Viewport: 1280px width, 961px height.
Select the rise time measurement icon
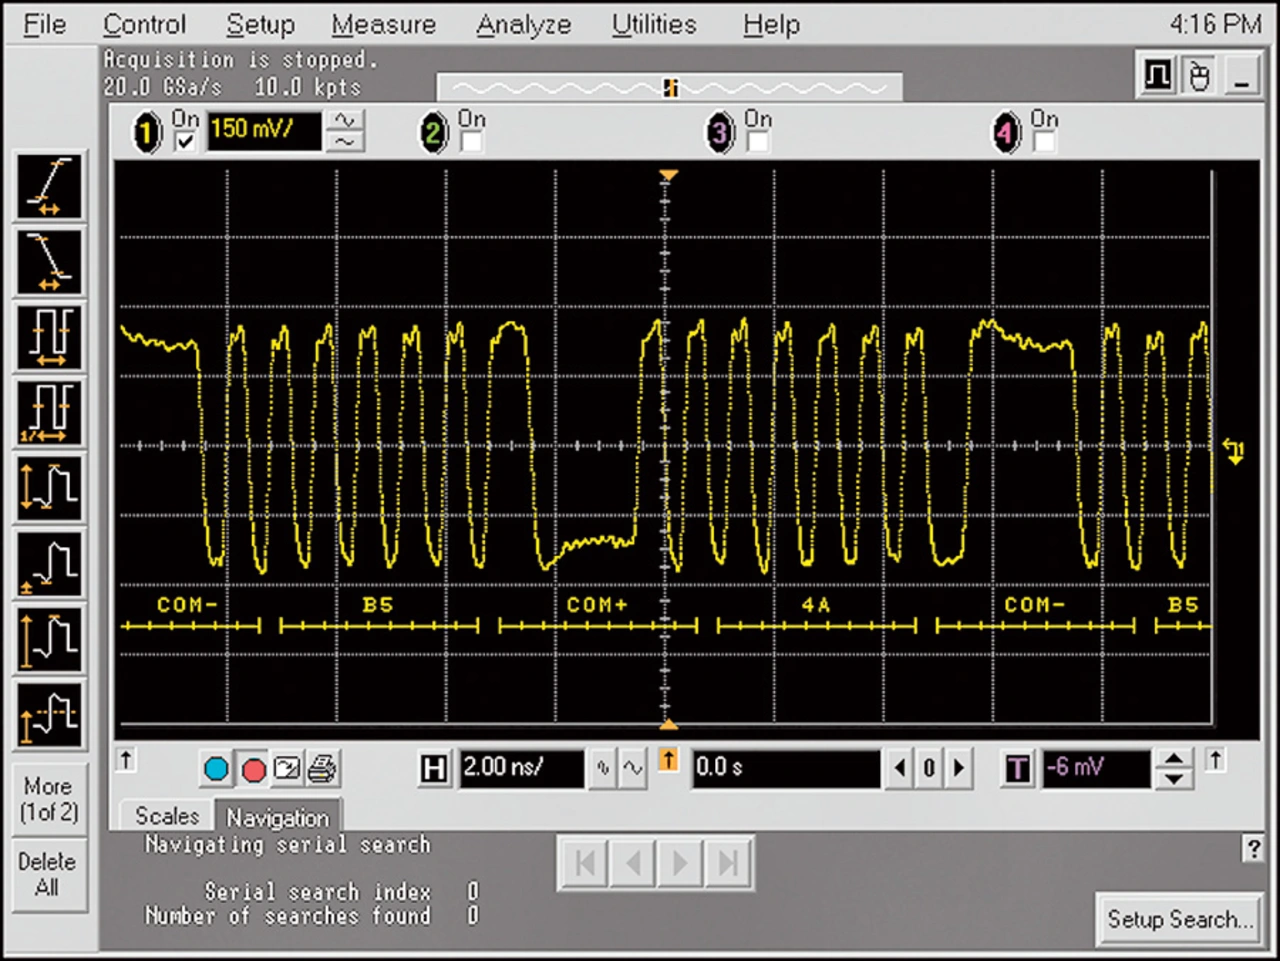49,186
